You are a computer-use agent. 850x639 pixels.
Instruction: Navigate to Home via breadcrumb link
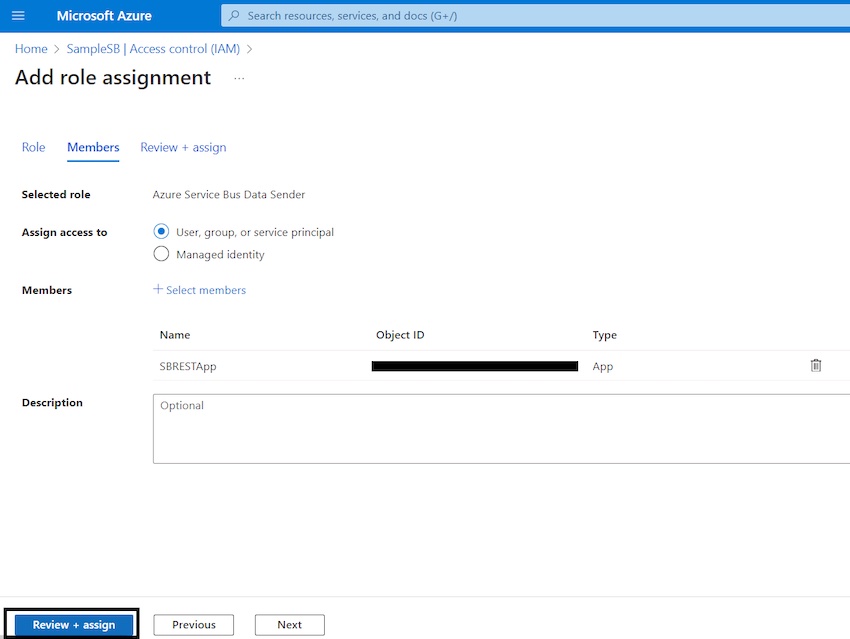(30, 48)
